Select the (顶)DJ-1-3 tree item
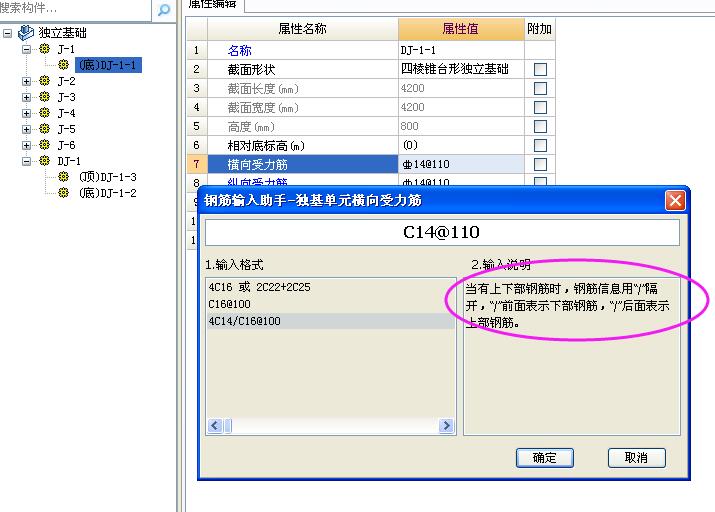715x512 pixels. pyautogui.click(x=108, y=177)
